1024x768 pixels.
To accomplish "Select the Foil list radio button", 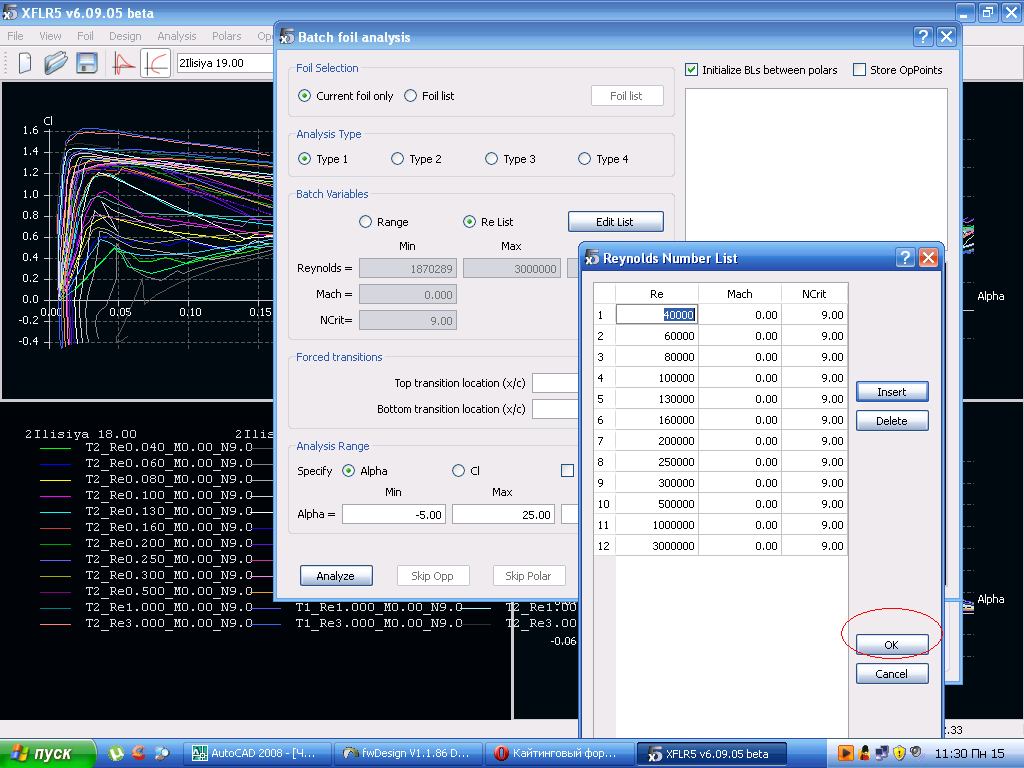I will coord(411,96).
